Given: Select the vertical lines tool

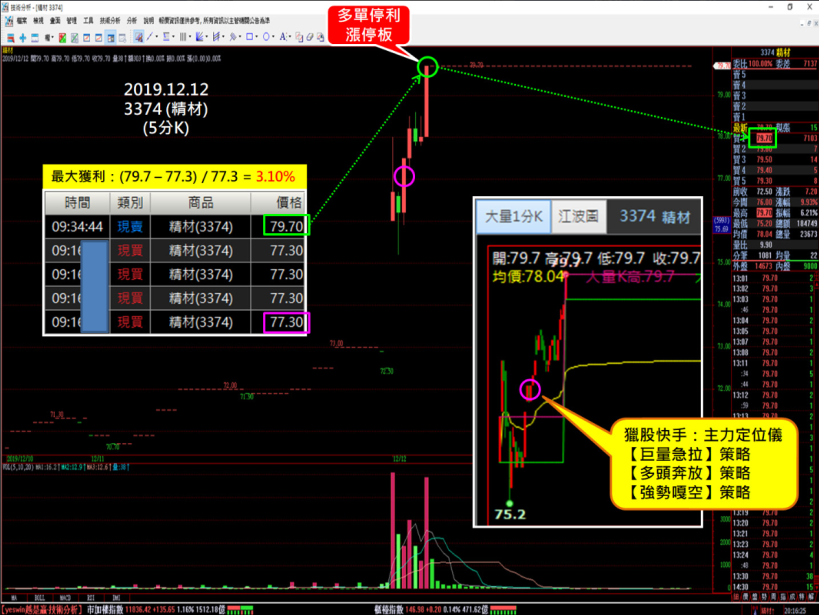Looking at the screenshot, I should 183,37.
